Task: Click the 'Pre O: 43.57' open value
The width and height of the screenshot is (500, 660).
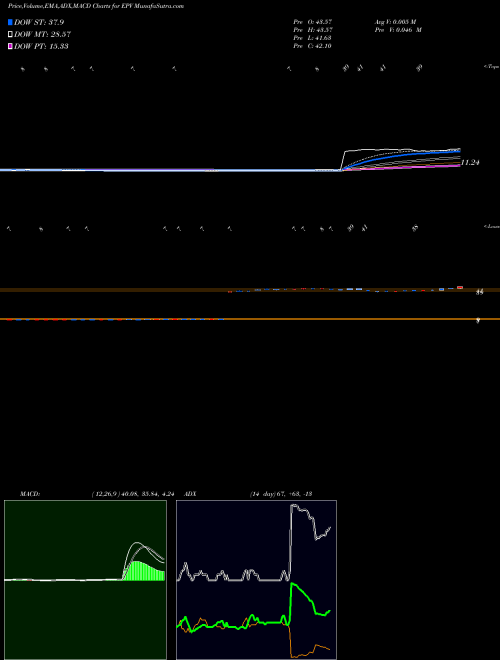Action: pos(313,21)
